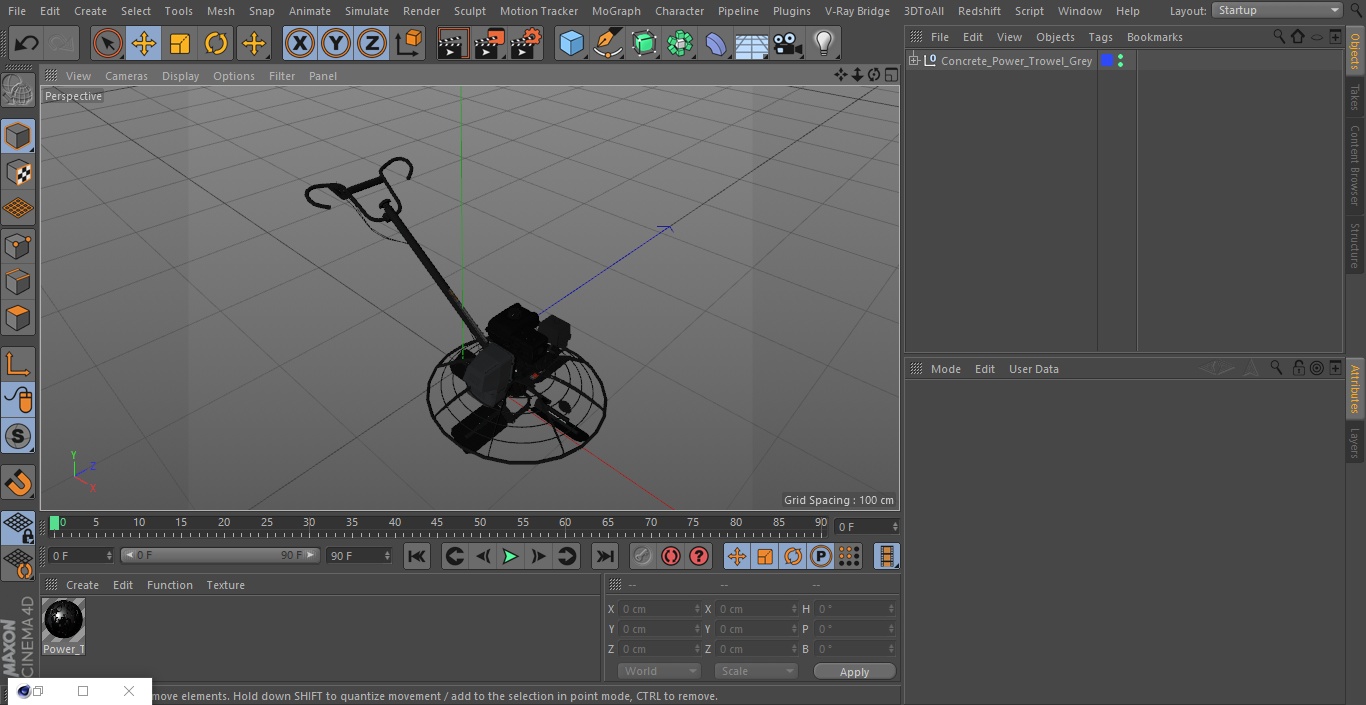Click the object layer color swatch
Image resolution: width=1366 pixels, height=705 pixels.
1107,61
